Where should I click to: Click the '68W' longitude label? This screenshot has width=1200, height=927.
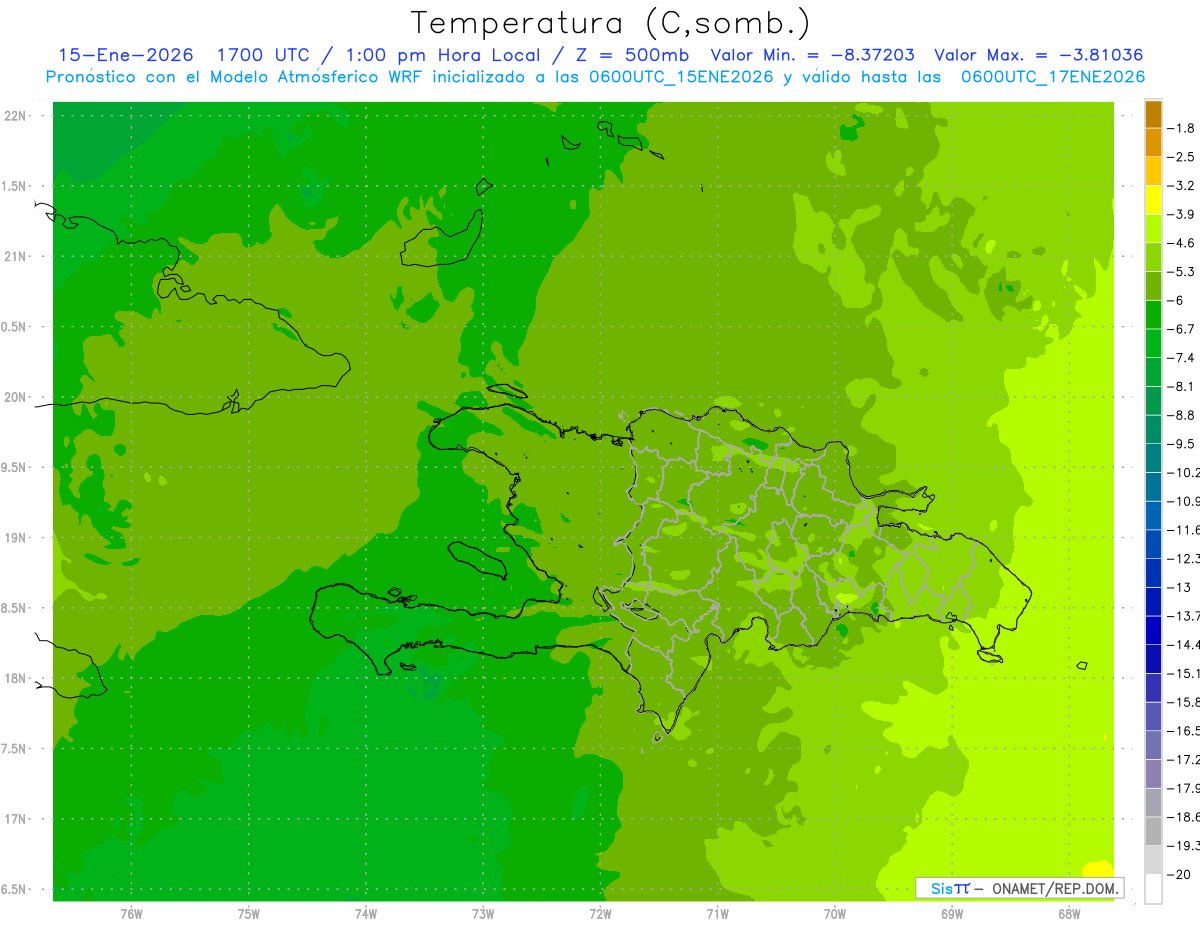1069,913
